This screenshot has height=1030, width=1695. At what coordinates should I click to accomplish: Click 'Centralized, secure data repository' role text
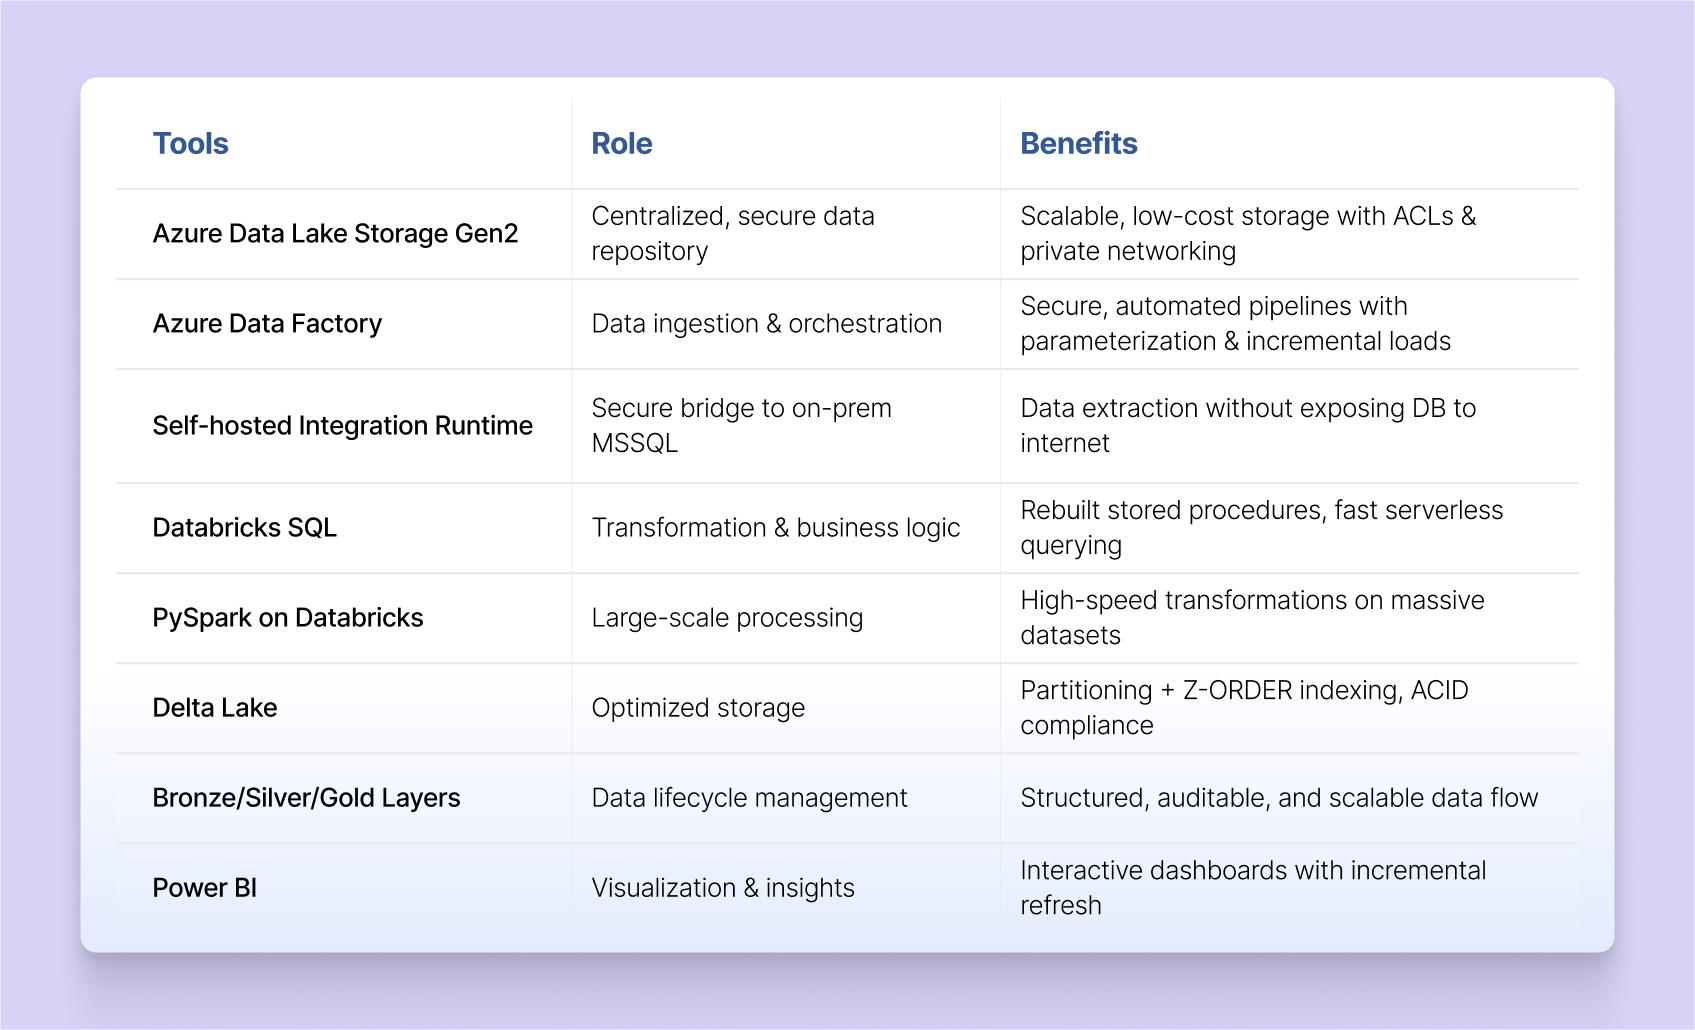[733, 234]
